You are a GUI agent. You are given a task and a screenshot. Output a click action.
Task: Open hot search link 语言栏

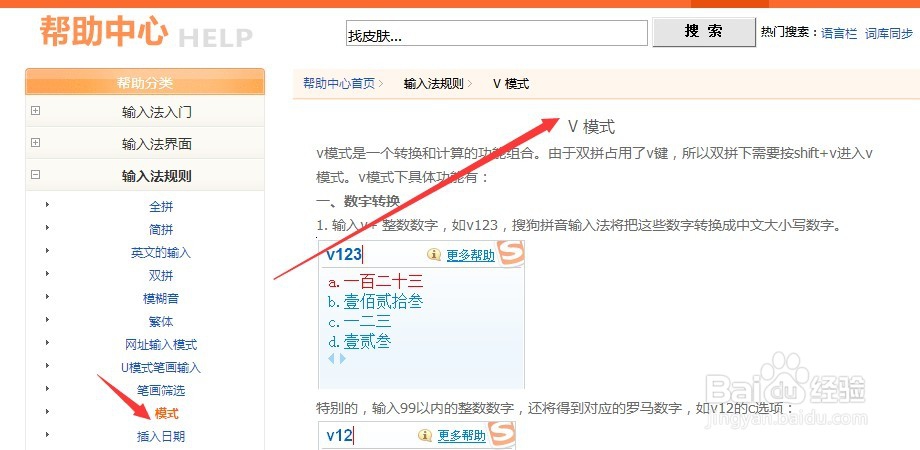point(839,33)
